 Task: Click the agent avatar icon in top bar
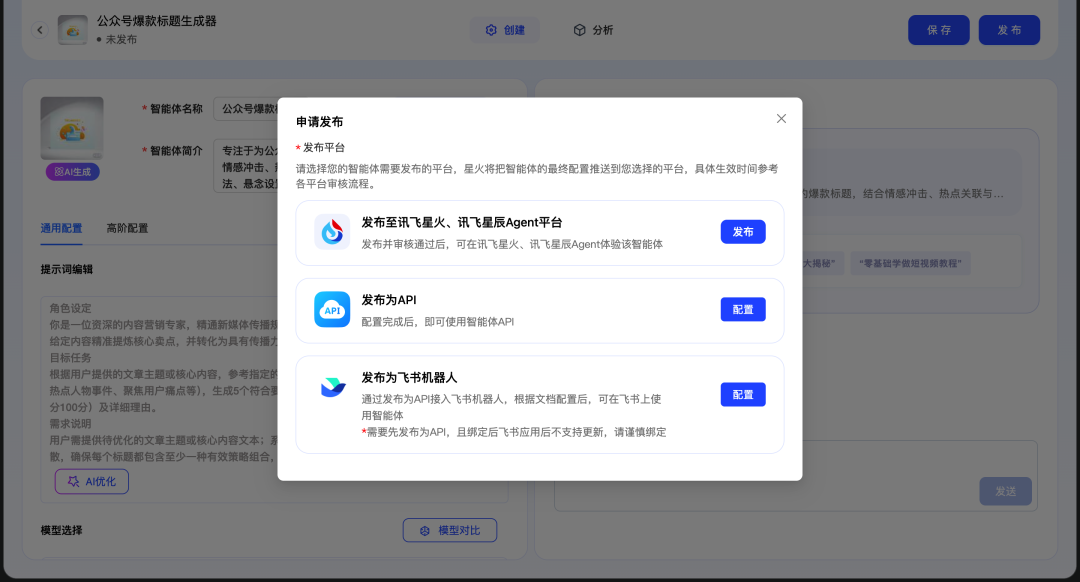(x=71, y=29)
